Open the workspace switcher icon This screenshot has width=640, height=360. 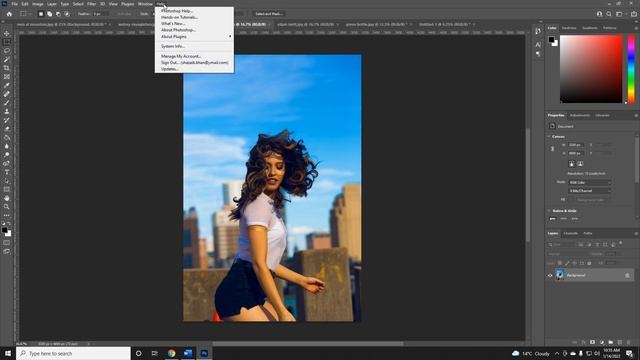point(619,14)
